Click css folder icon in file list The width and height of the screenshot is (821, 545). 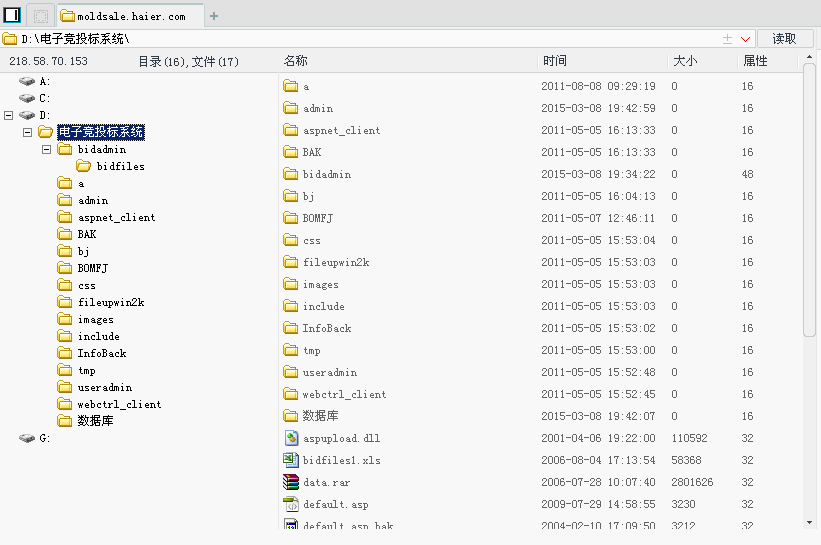click(x=291, y=240)
